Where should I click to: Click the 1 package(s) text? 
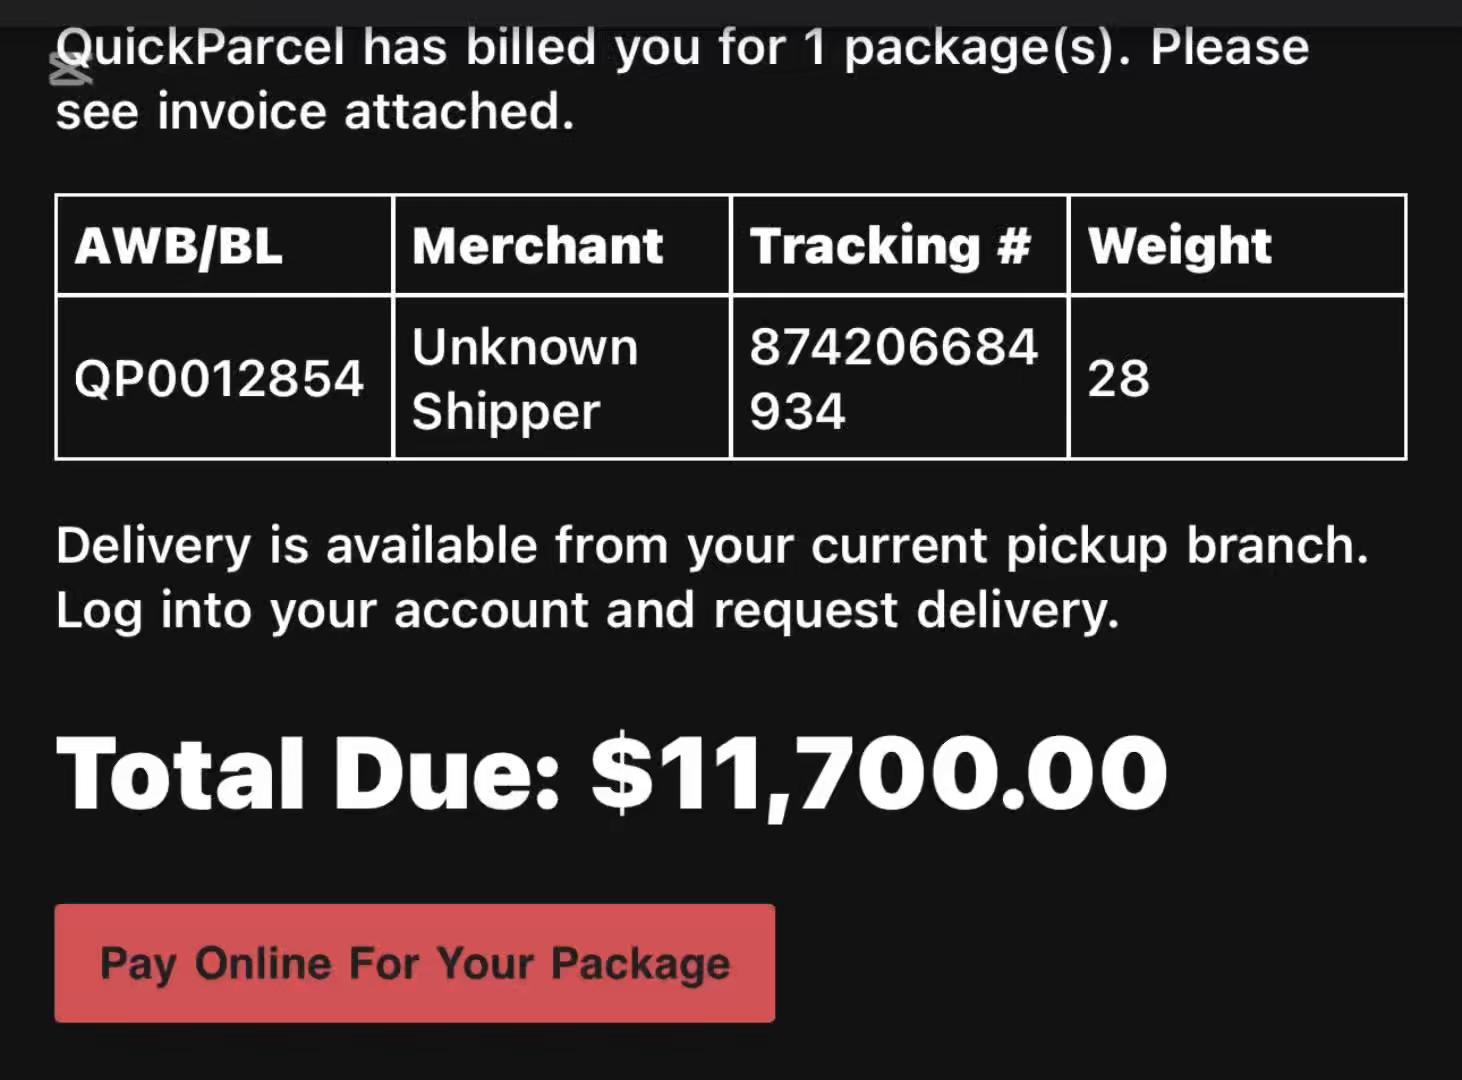click(x=968, y=47)
